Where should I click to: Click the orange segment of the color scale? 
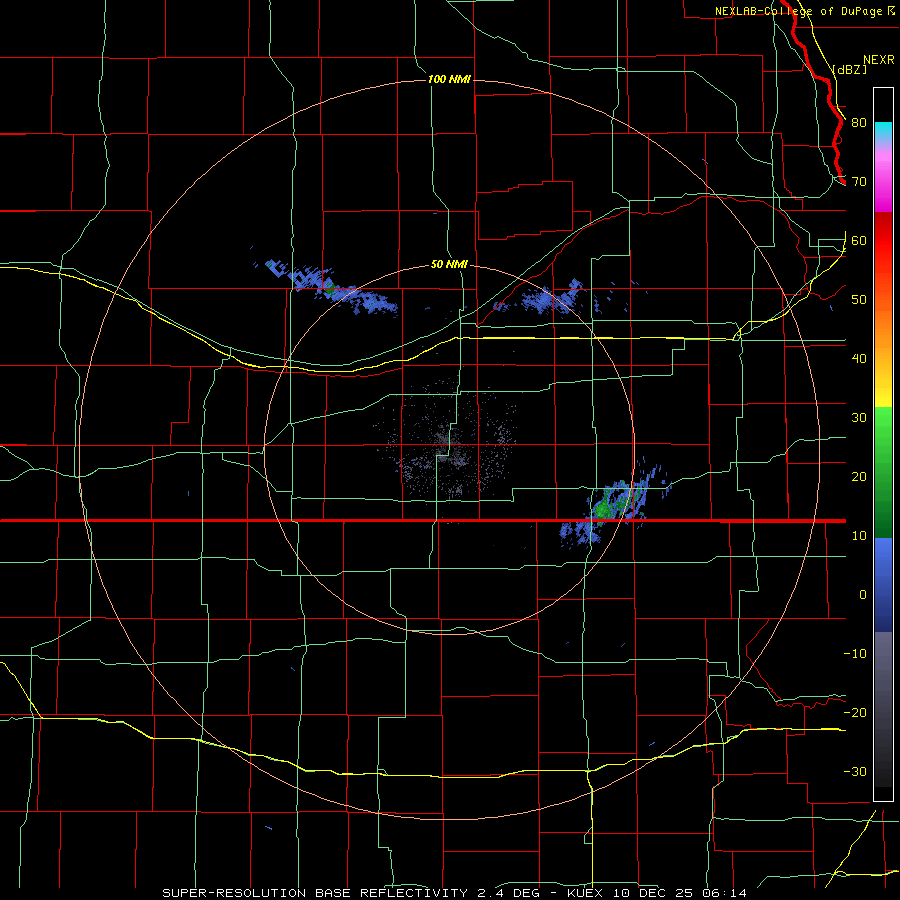(883, 327)
